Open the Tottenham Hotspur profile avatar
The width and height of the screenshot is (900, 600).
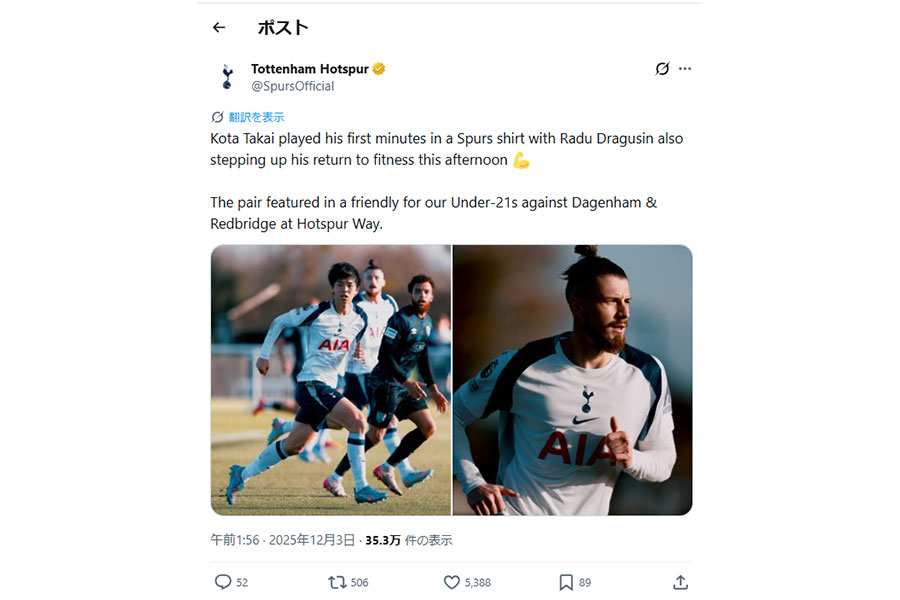[227, 77]
